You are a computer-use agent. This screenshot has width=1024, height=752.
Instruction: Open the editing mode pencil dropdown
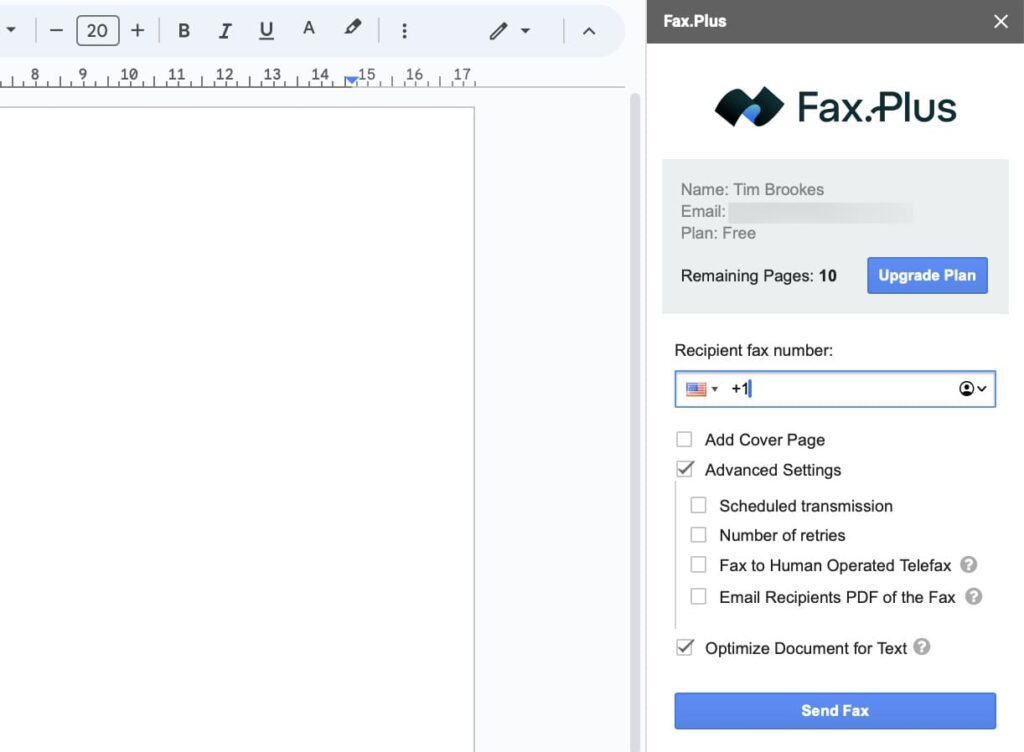tap(509, 31)
